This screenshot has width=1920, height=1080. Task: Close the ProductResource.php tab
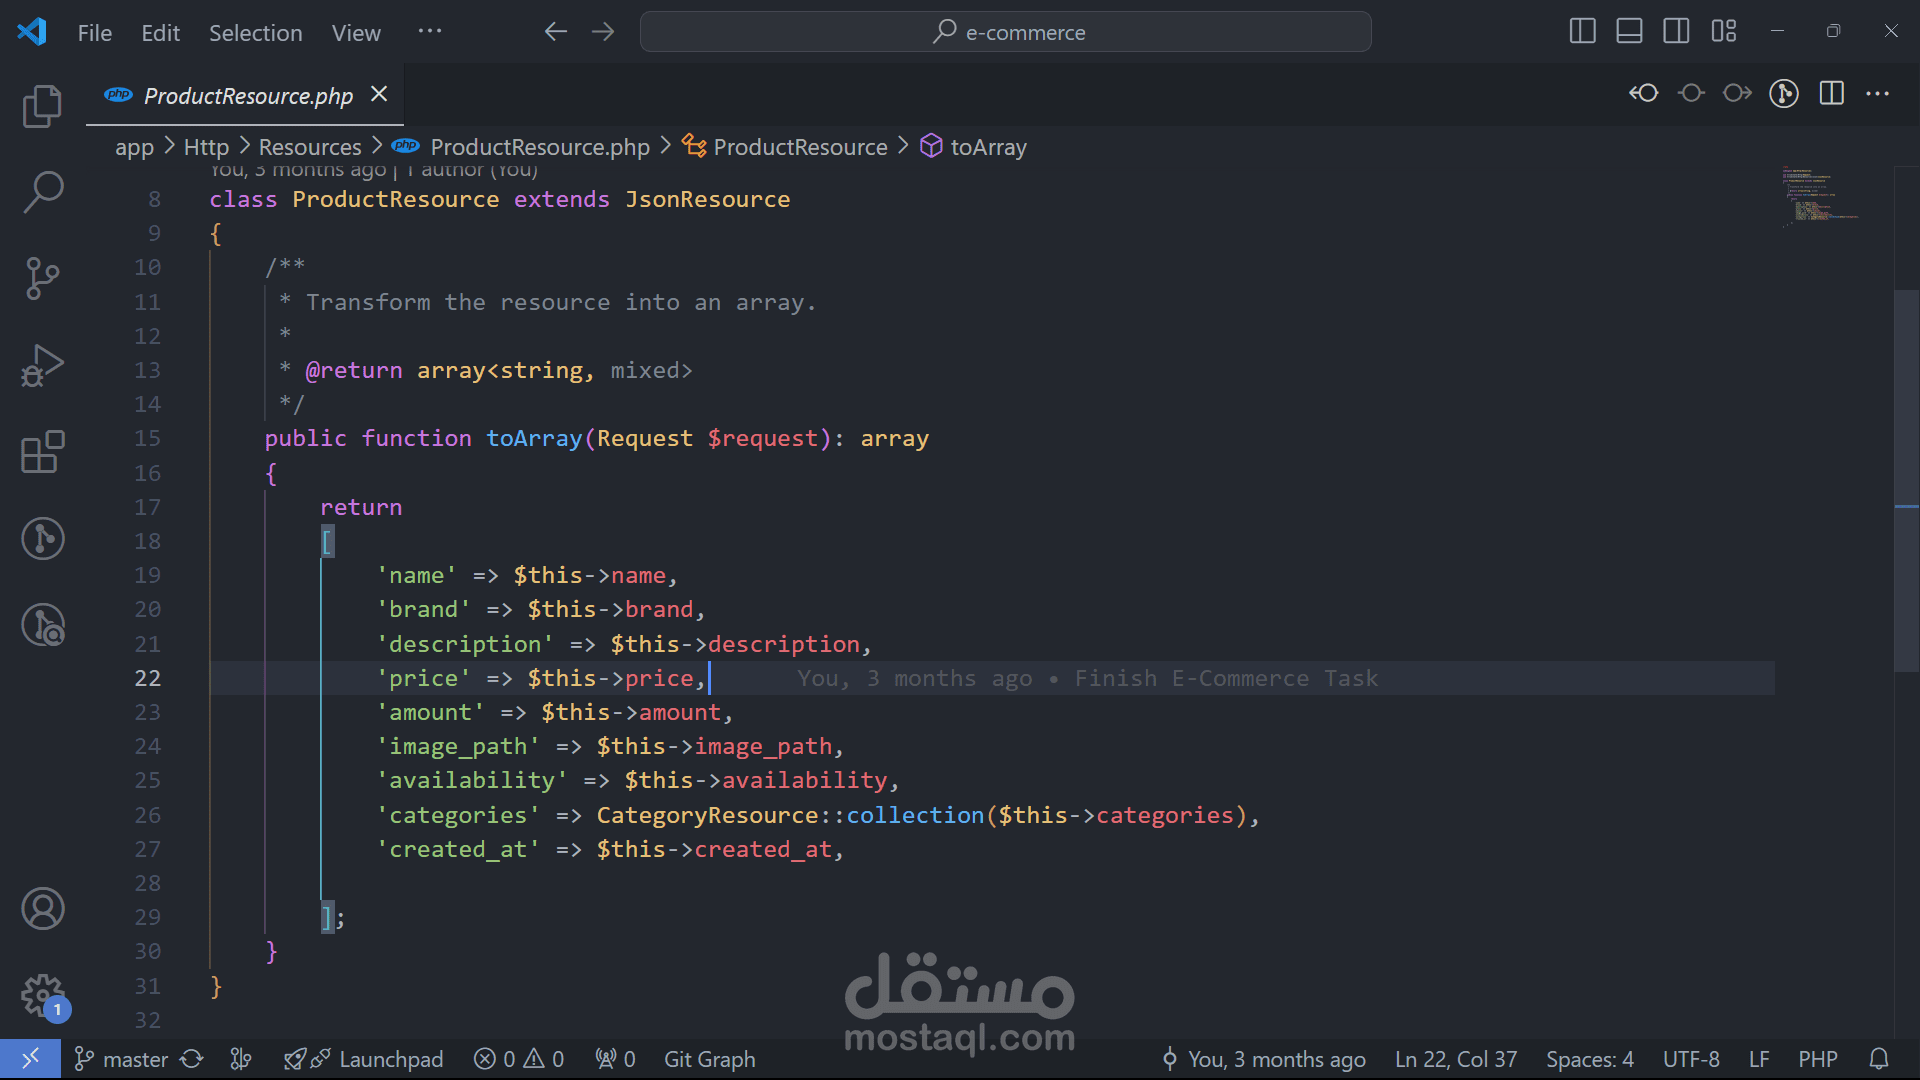point(379,94)
